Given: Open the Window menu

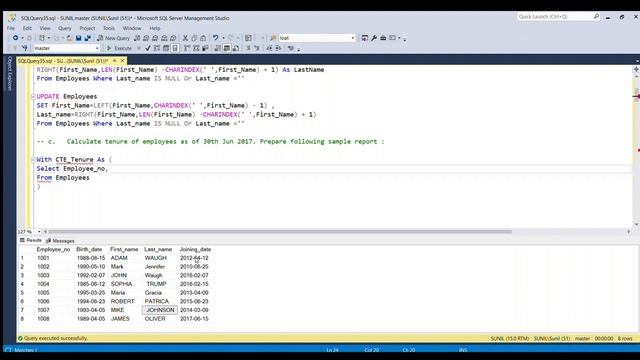Looking at the screenshot, I should (x=132, y=28).
